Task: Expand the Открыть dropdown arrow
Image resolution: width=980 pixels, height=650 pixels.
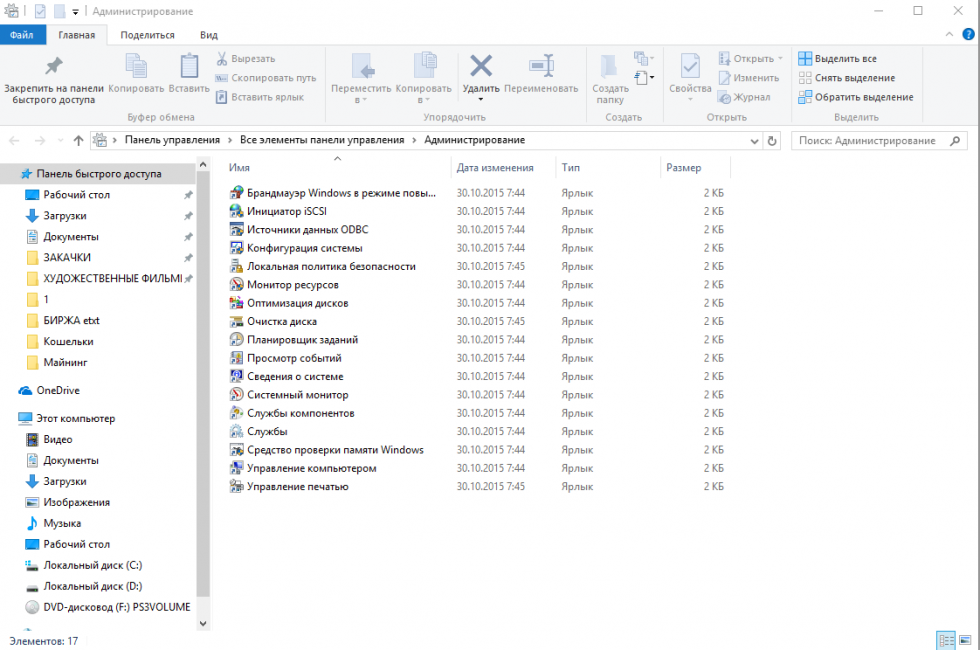Action: click(x=780, y=59)
